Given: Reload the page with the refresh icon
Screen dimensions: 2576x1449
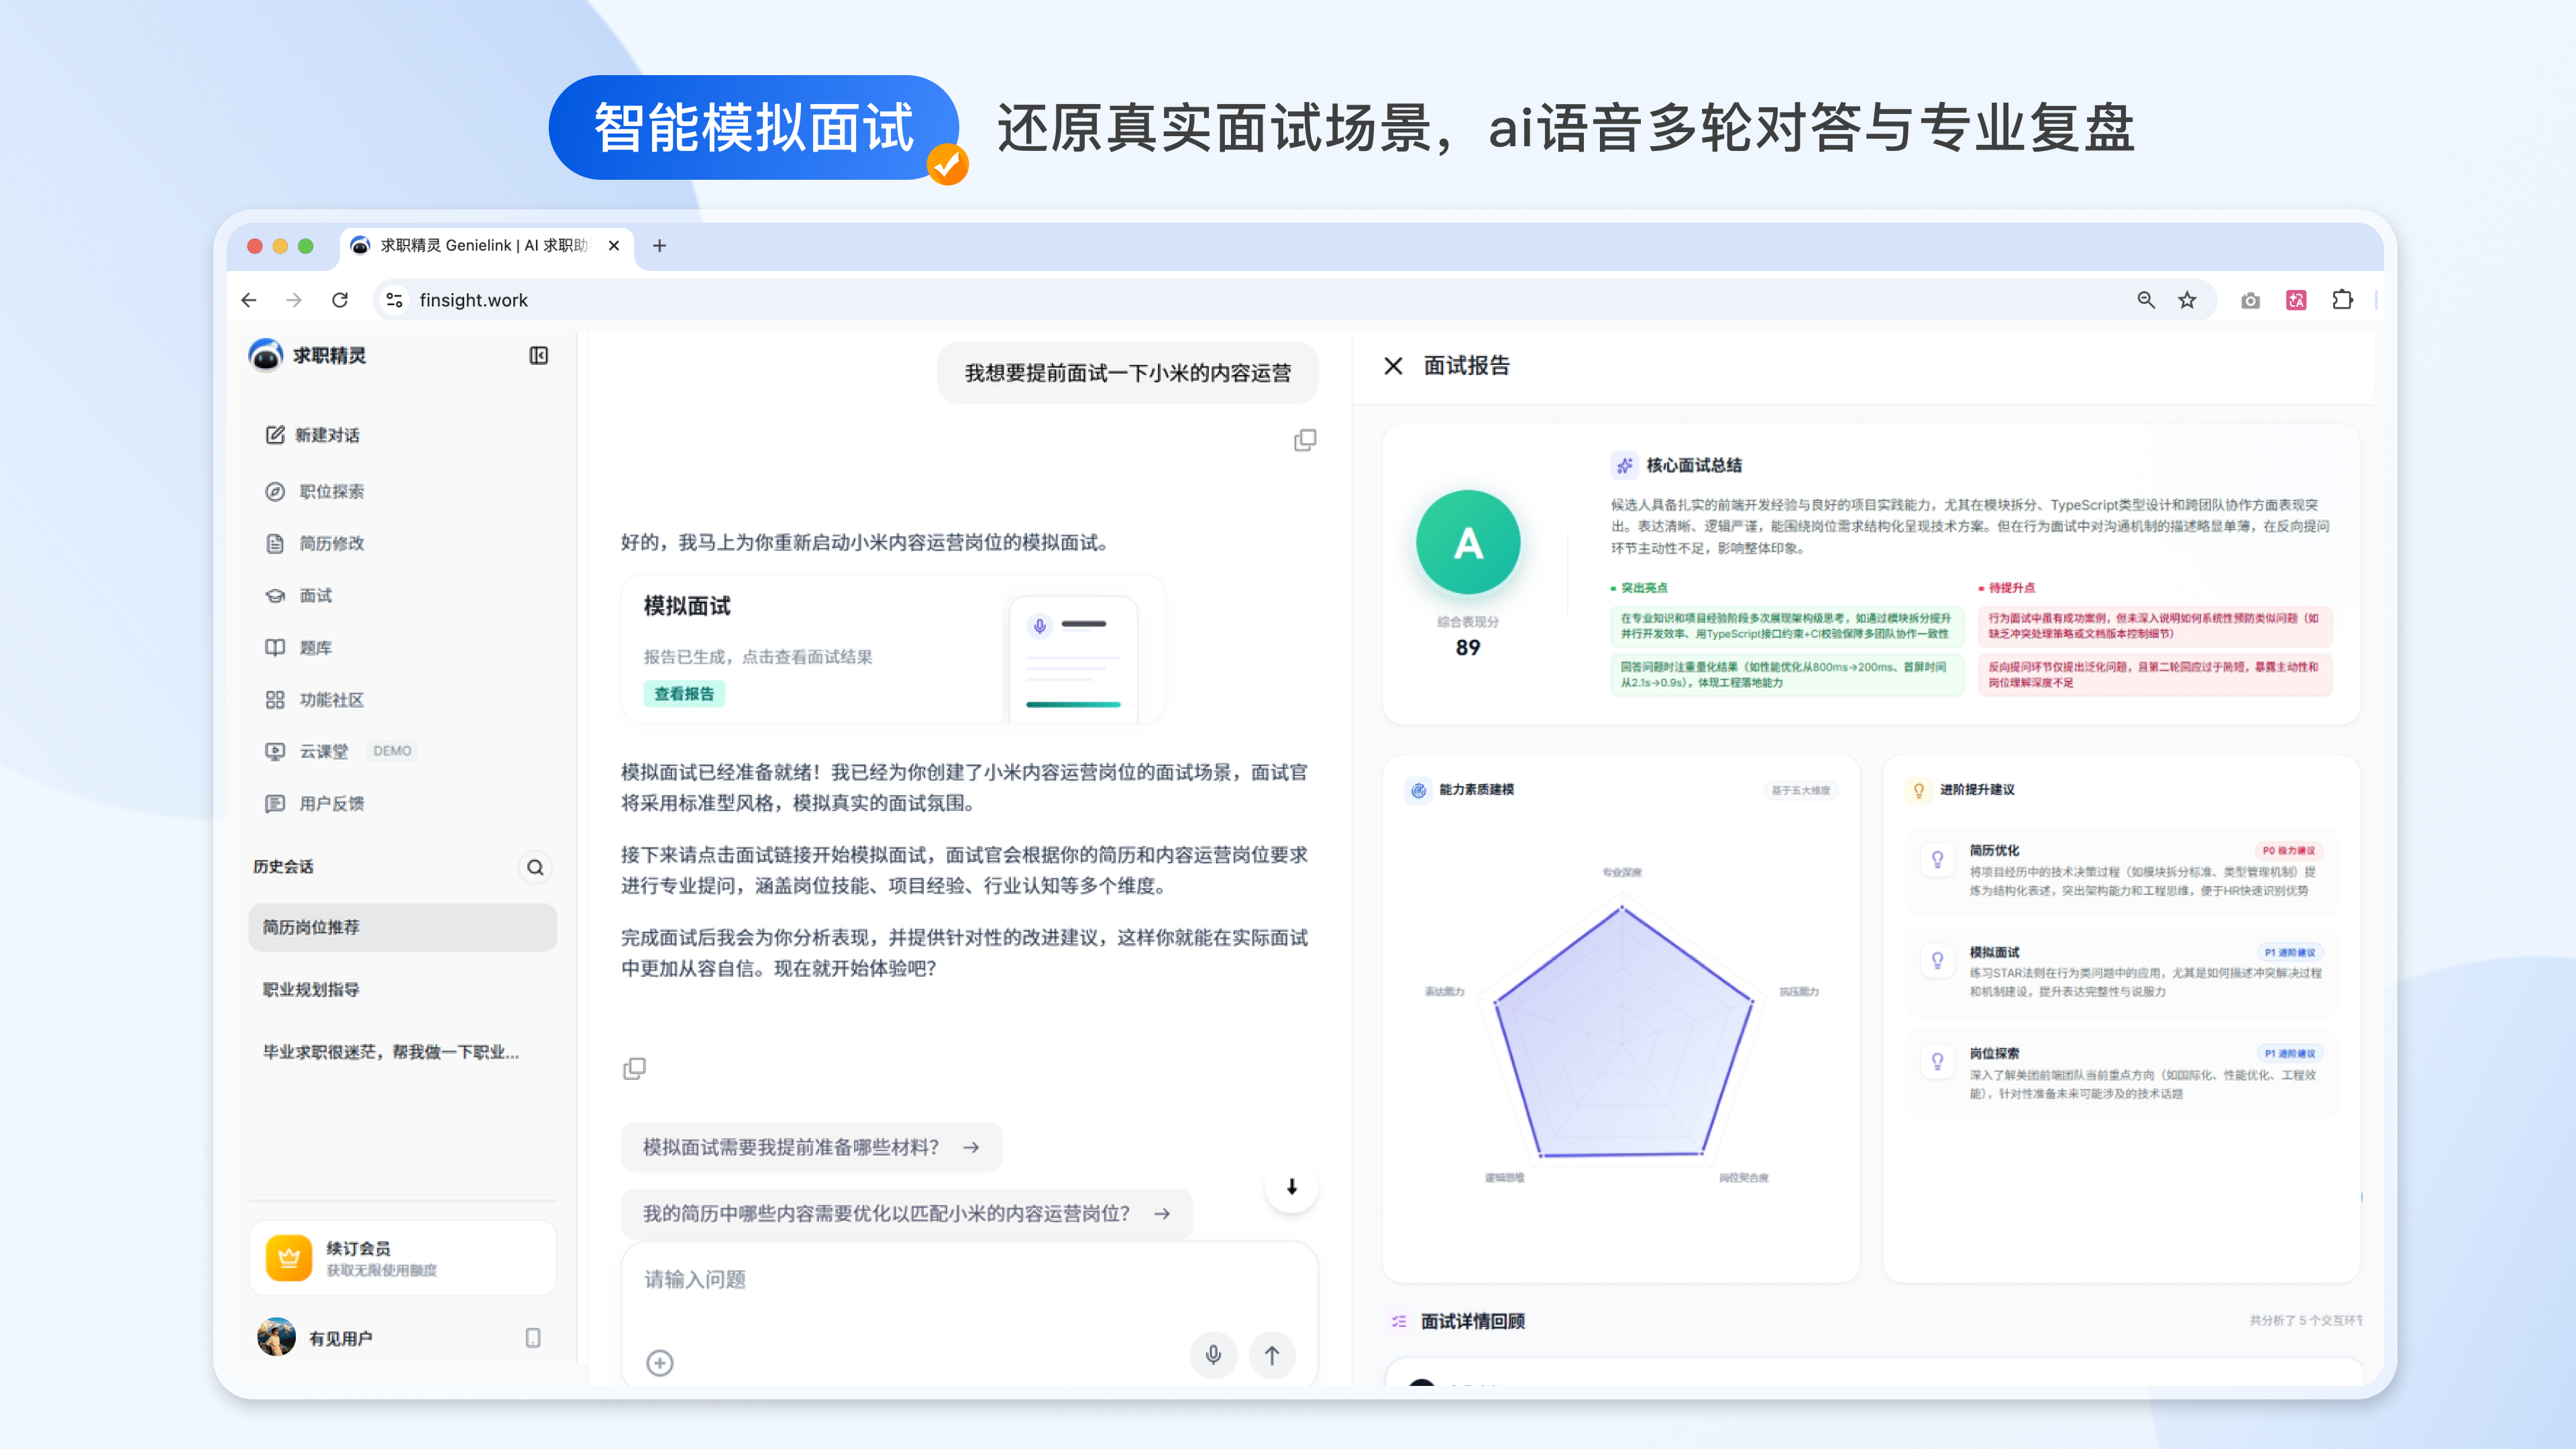Looking at the screenshot, I should [x=340, y=300].
